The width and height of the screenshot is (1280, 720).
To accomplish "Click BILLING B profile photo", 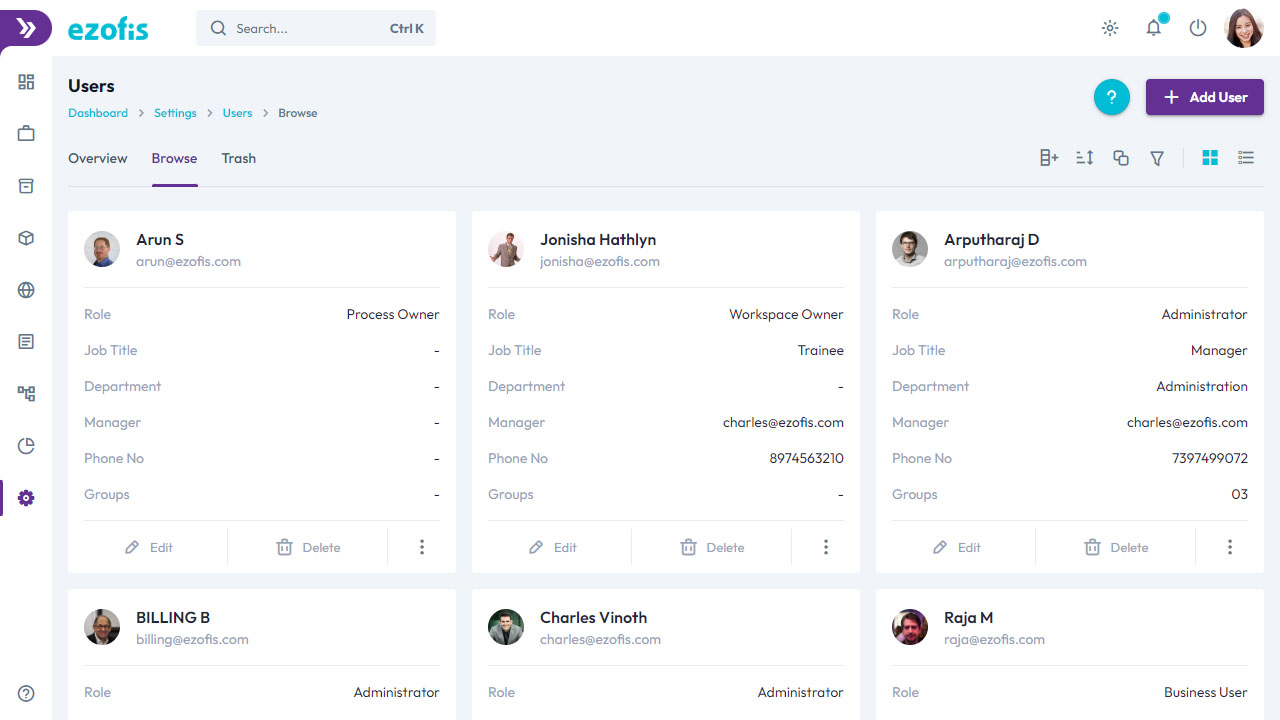I will point(102,627).
